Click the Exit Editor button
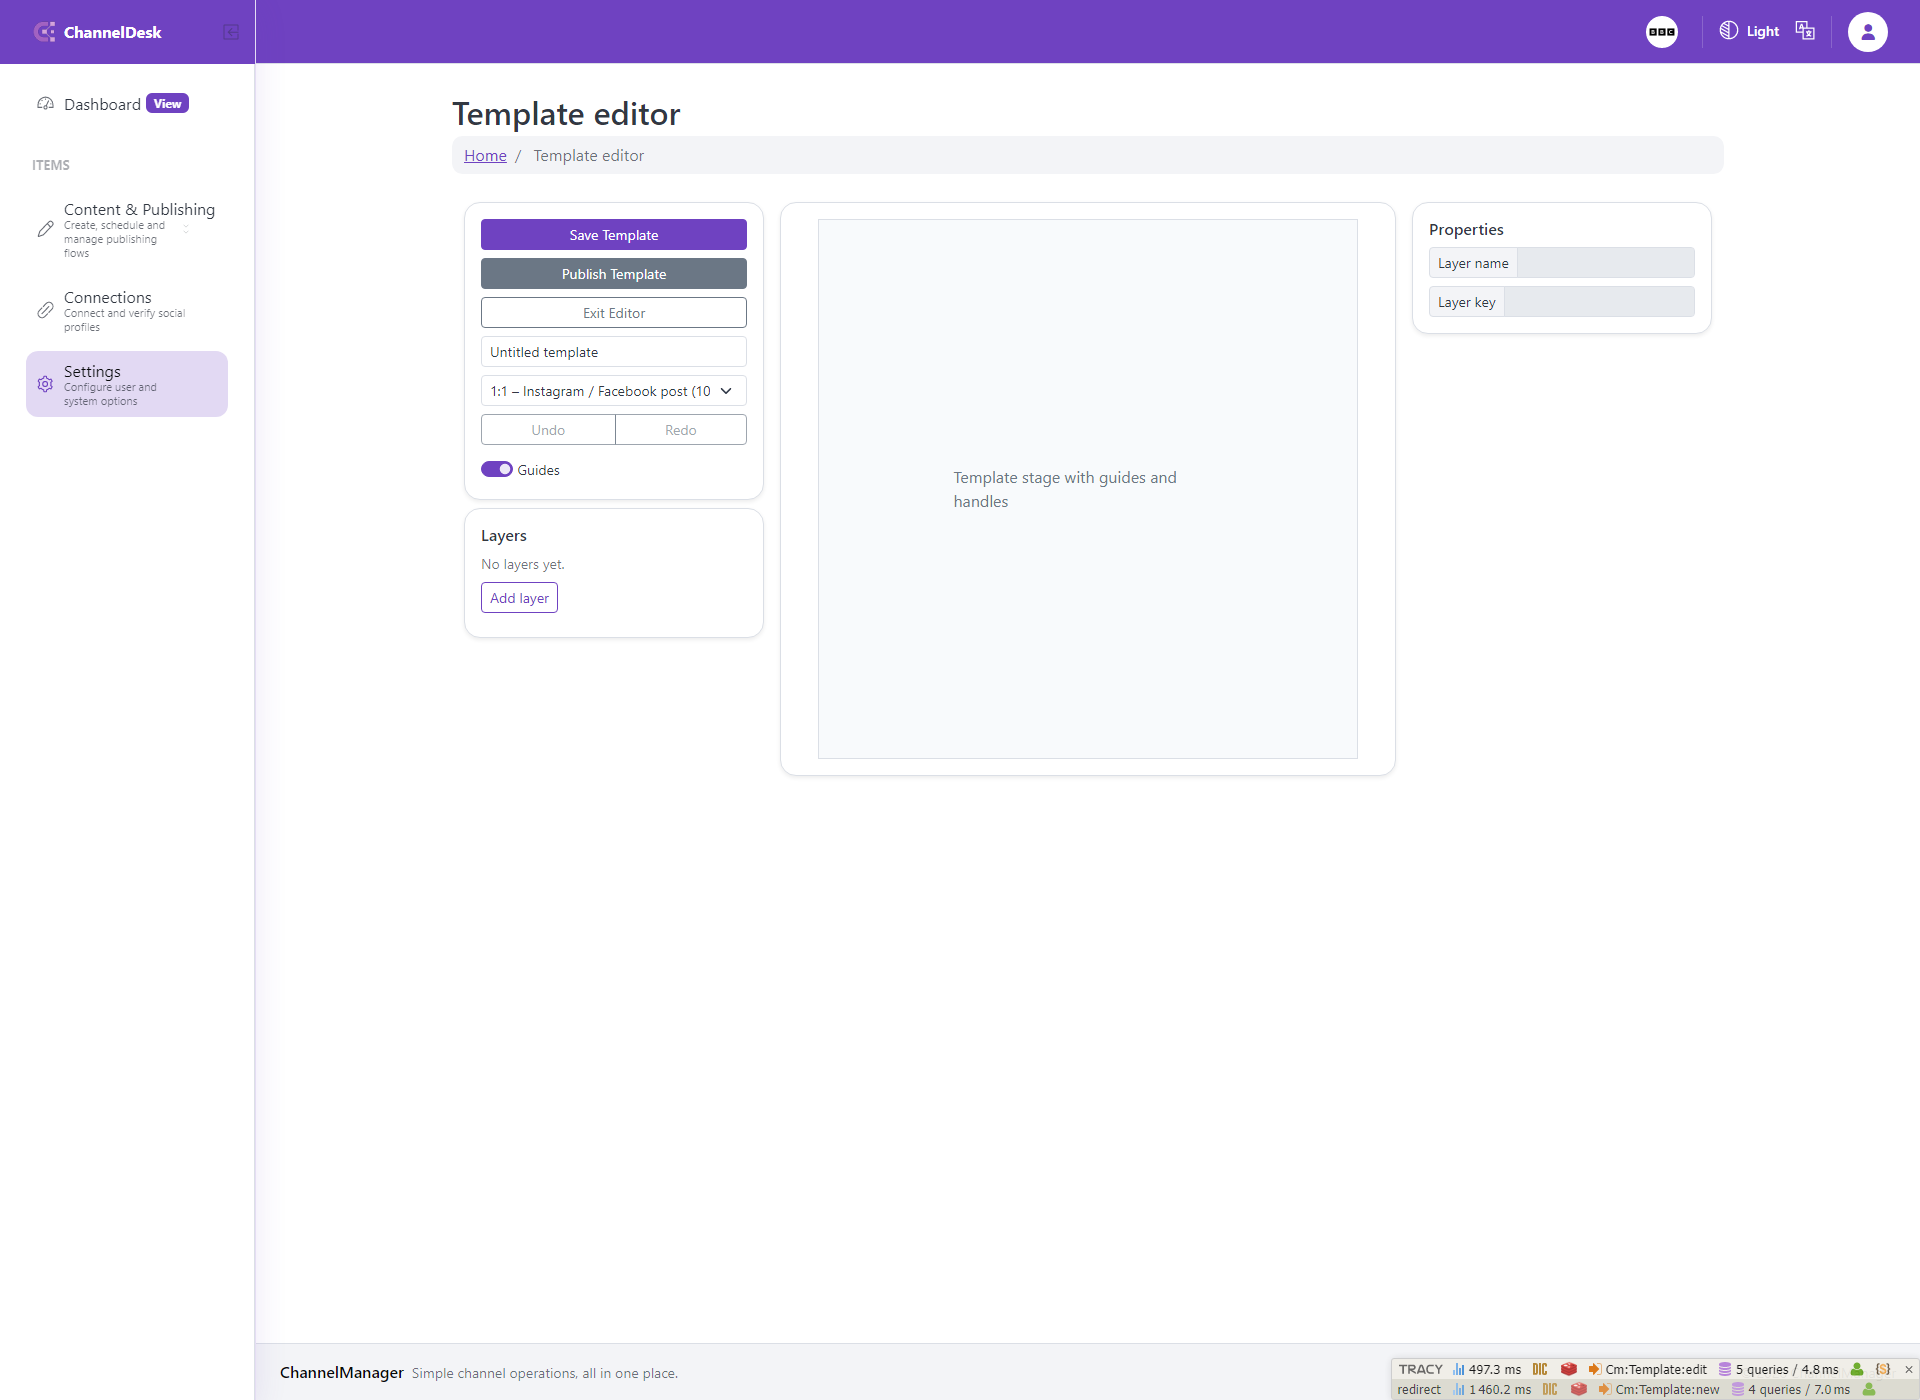This screenshot has height=1400, width=1920. point(614,312)
